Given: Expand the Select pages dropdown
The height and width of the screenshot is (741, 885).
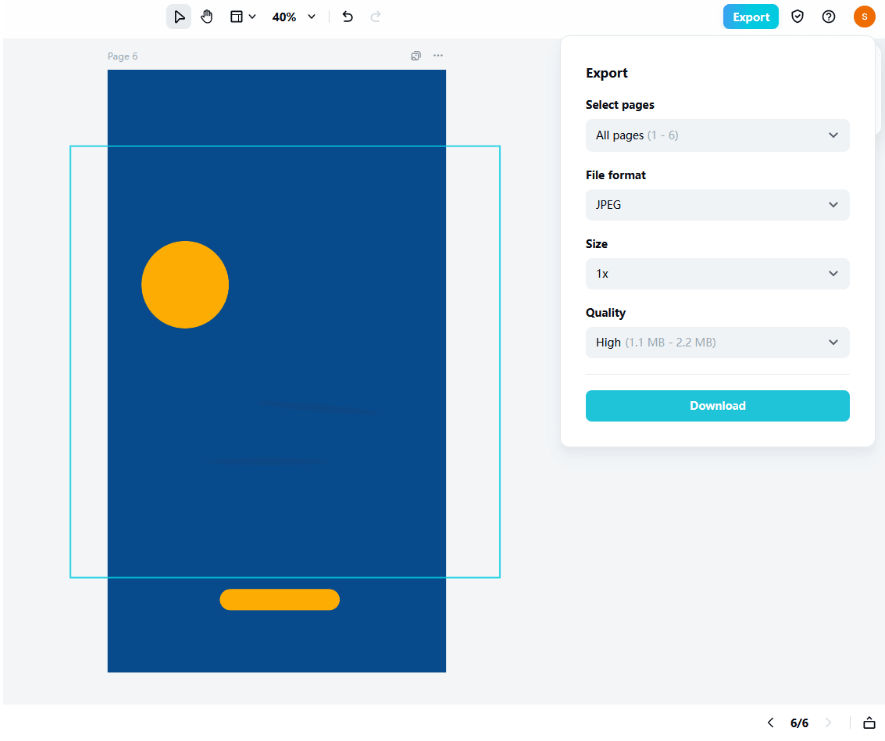Looking at the screenshot, I should click(717, 135).
